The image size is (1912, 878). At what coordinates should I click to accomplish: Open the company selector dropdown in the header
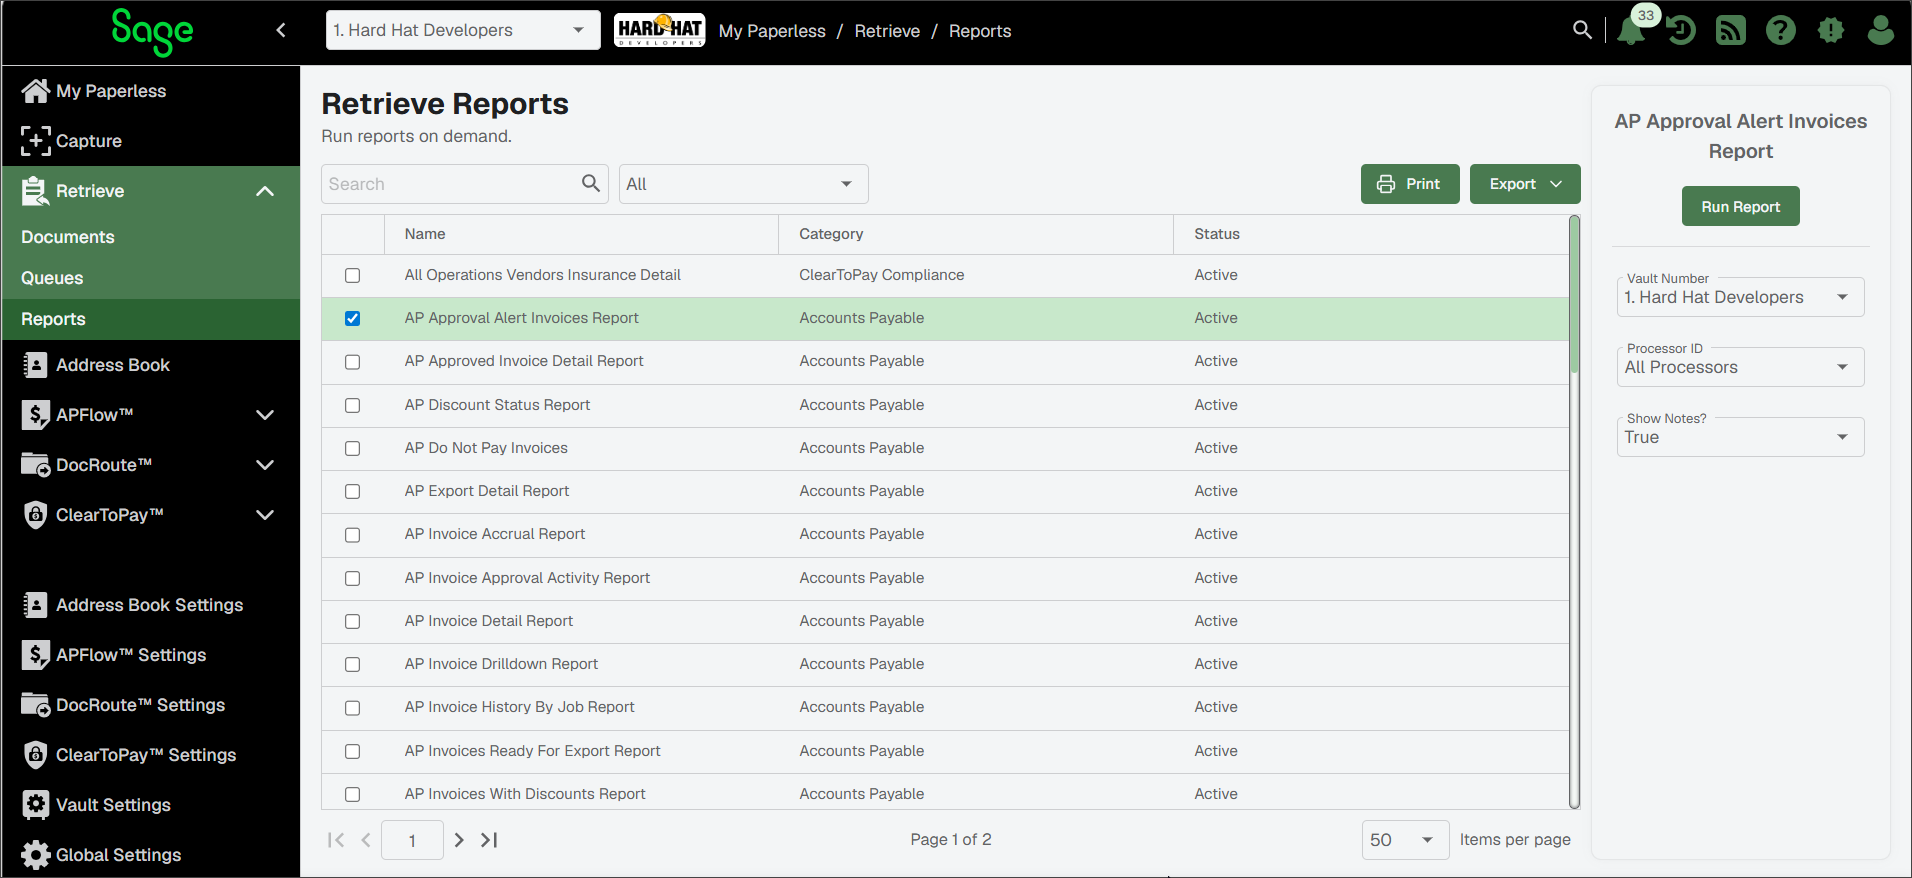click(463, 30)
